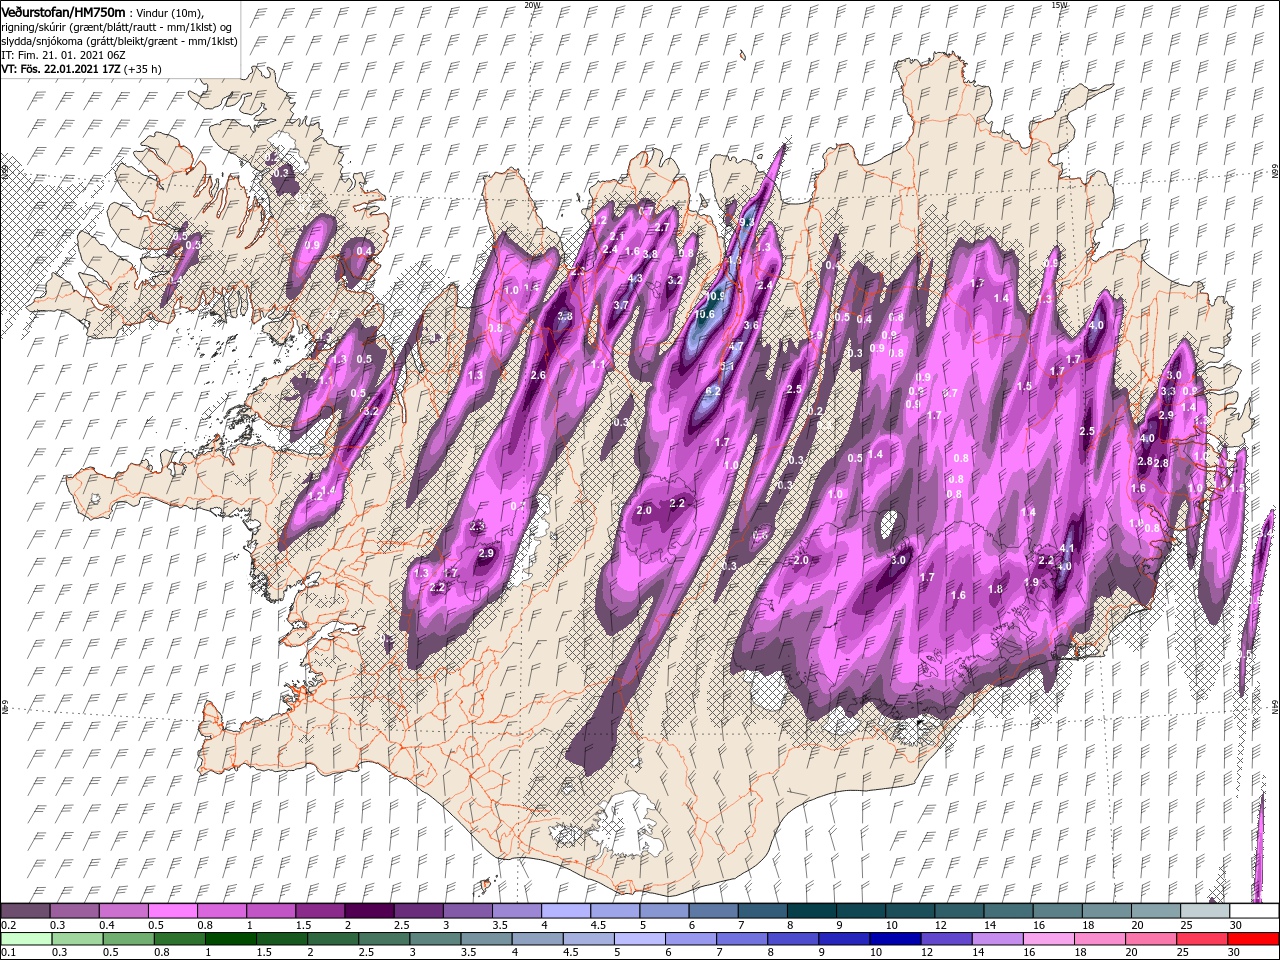Click the bright pink 0.5–0.8 swatch, upper legend
The width and height of the screenshot is (1280, 960).
172,911
